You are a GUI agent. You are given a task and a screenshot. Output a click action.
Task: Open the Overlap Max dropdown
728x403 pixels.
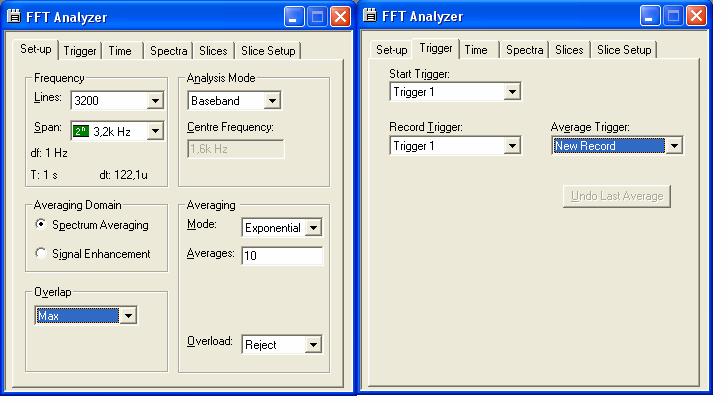pyautogui.click(x=127, y=316)
